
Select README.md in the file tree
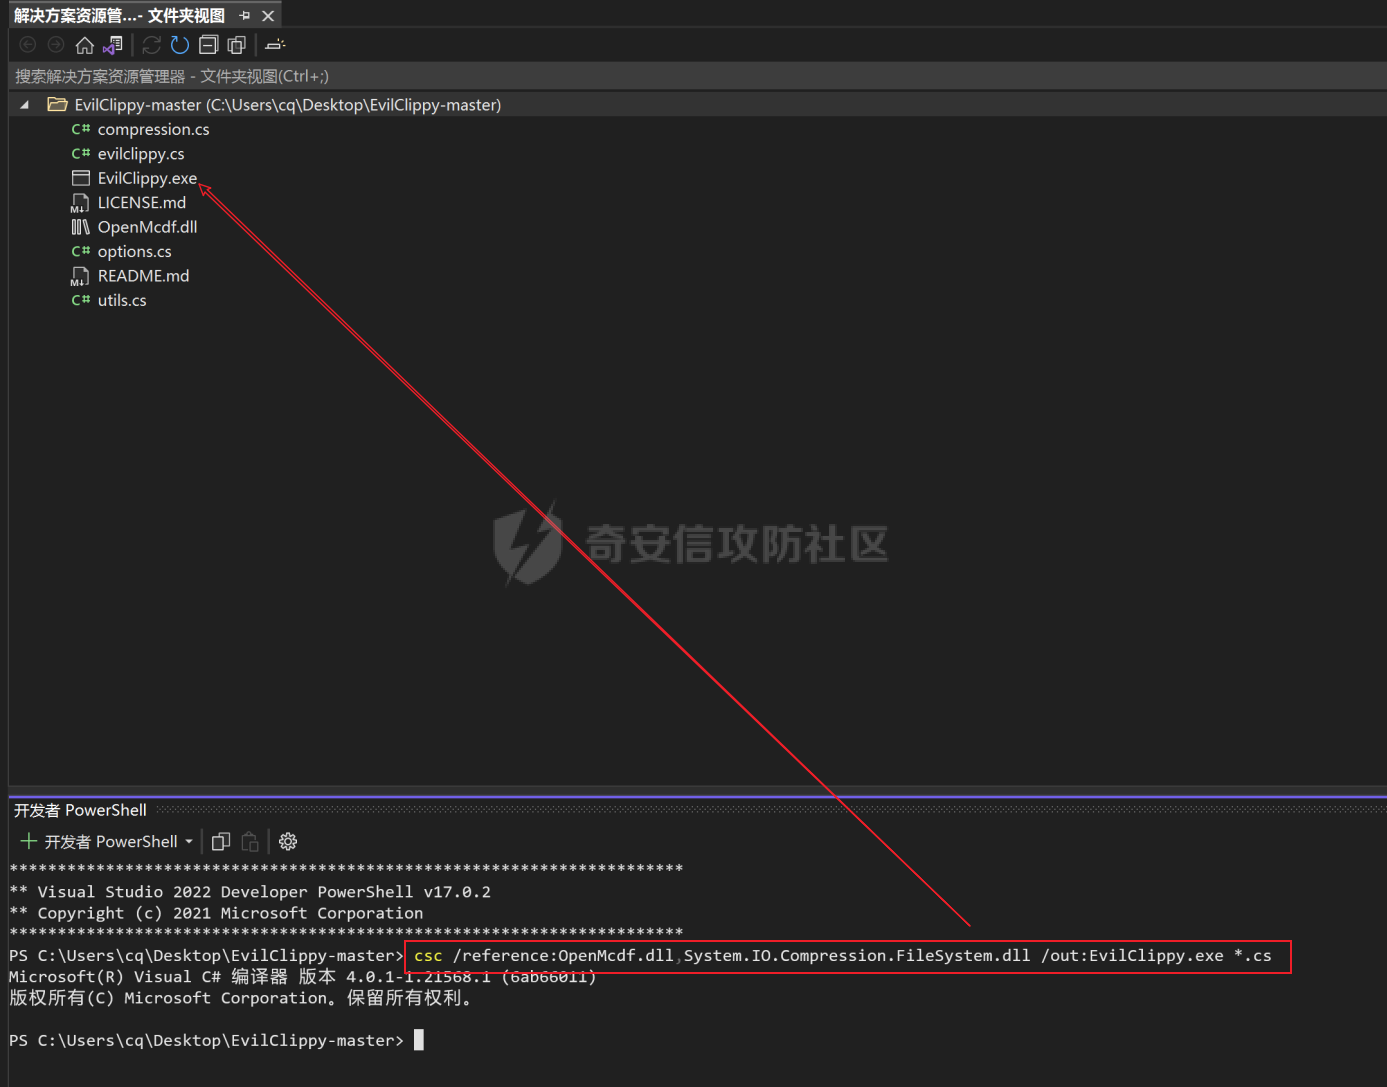click(143, 276)
